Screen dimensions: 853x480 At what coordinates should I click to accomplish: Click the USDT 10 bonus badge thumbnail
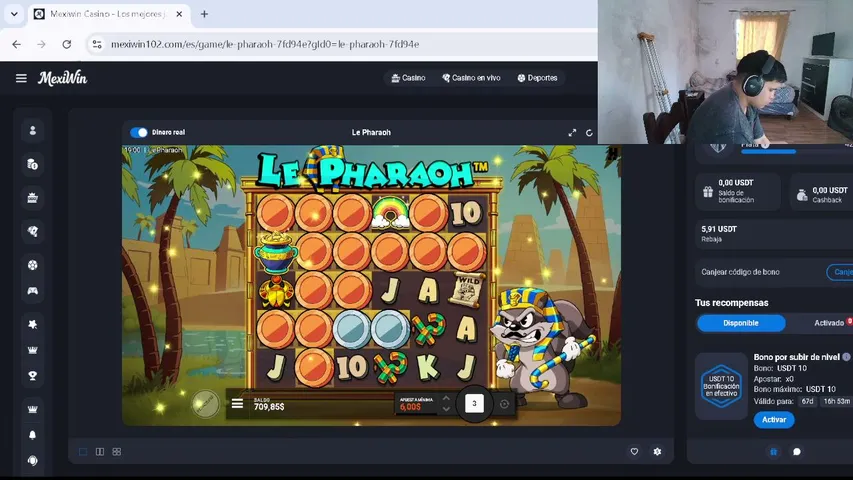tap(721, 386)
